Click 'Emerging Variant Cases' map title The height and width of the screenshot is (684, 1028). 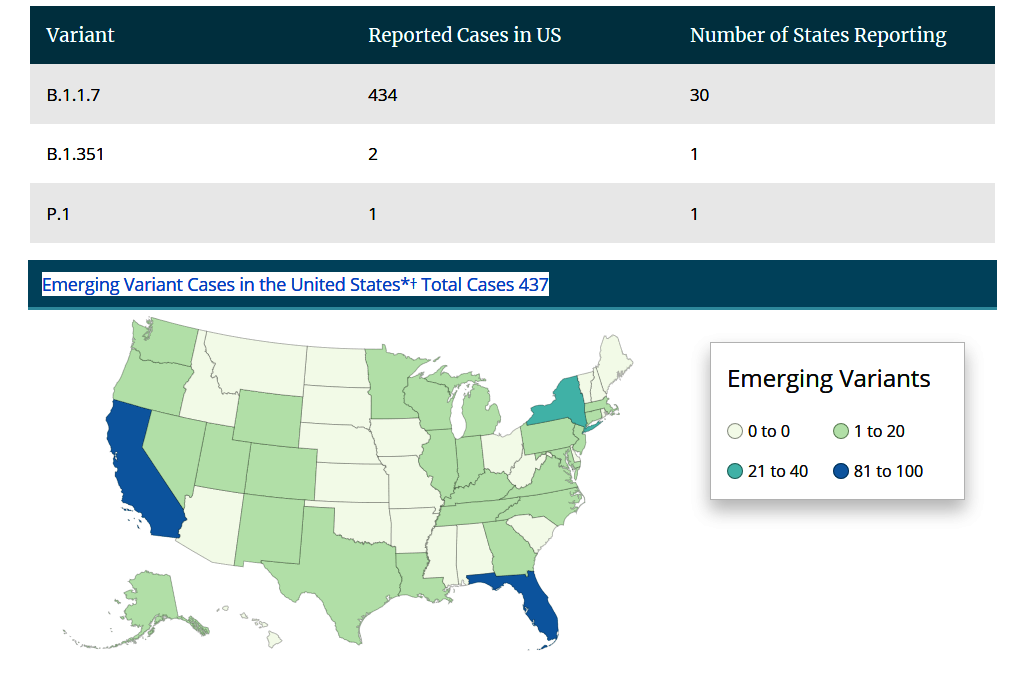[x=295, y=285]
